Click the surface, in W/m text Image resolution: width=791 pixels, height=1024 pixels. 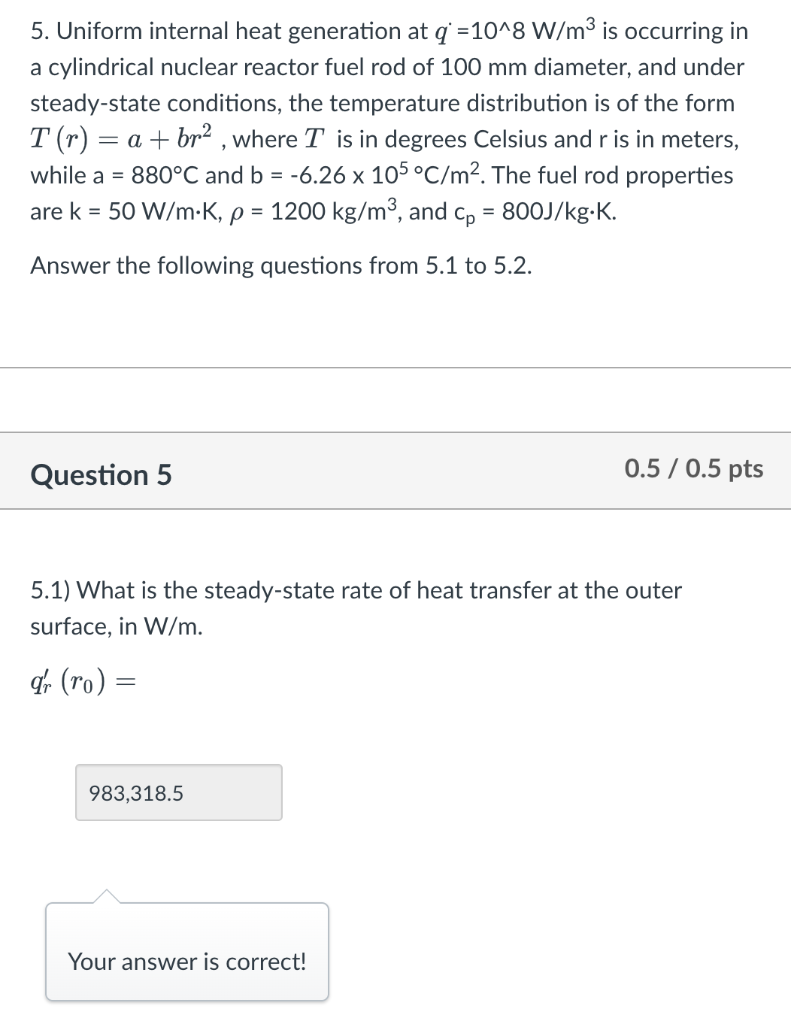coord(115,626)
